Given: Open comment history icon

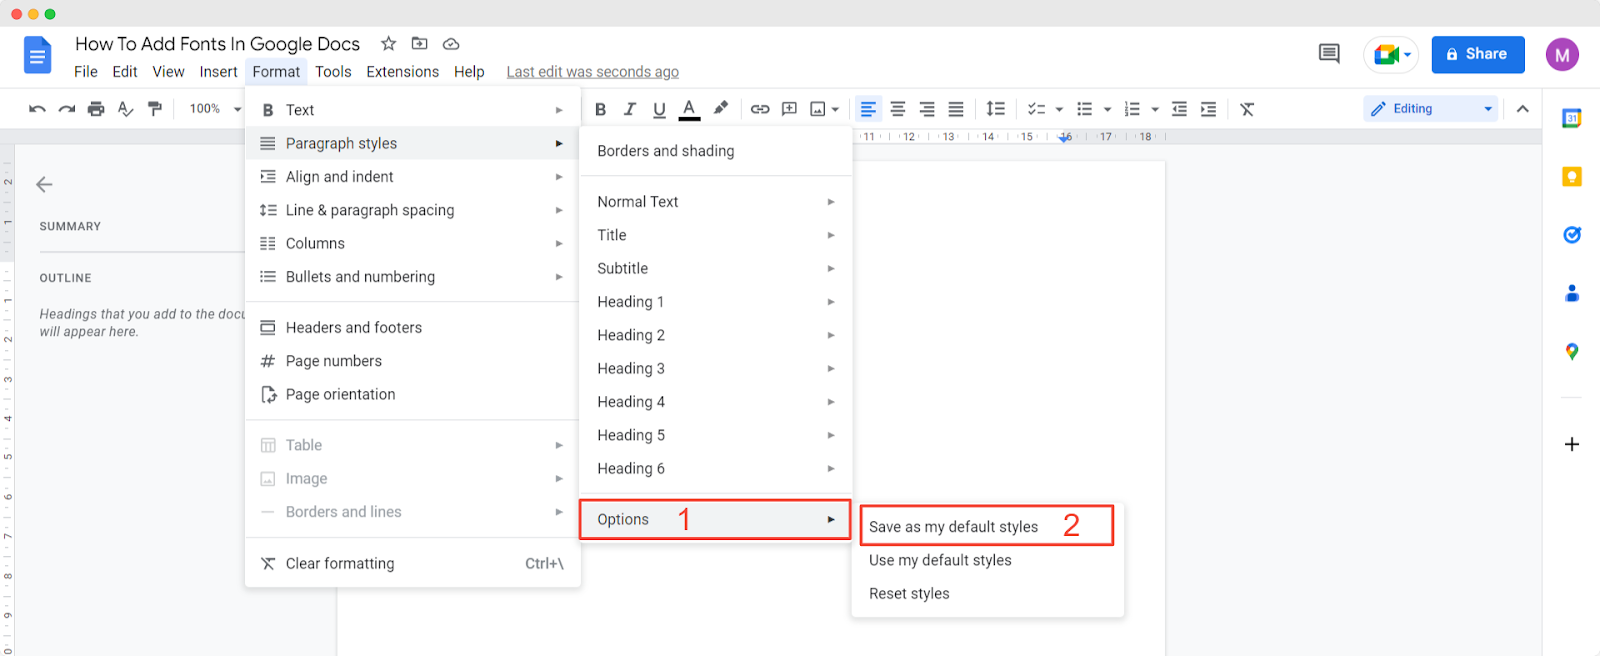Looking at the screenshot, I should 1329,54.
